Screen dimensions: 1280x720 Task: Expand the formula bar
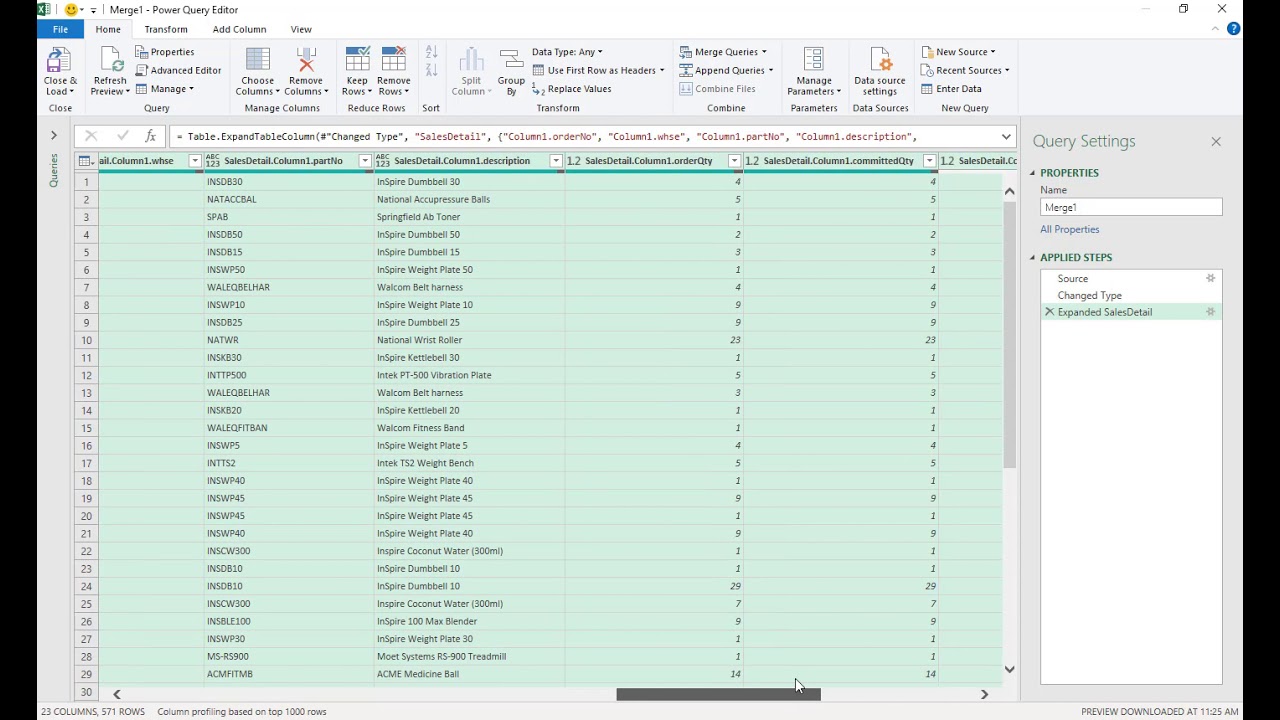(1006, 136)
